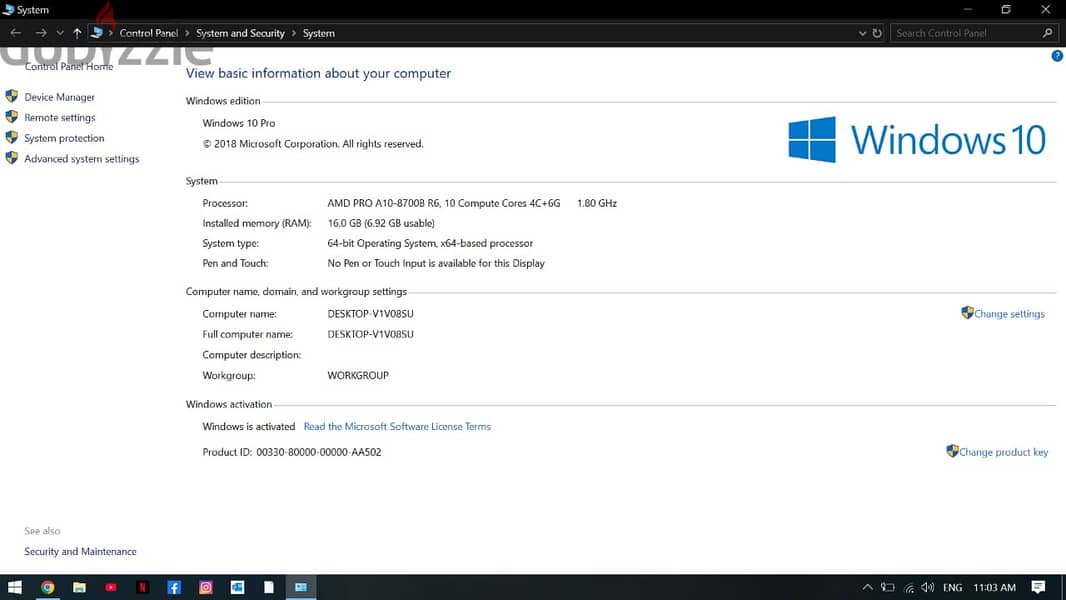Select the System breadcrumb item

point(319,33)
